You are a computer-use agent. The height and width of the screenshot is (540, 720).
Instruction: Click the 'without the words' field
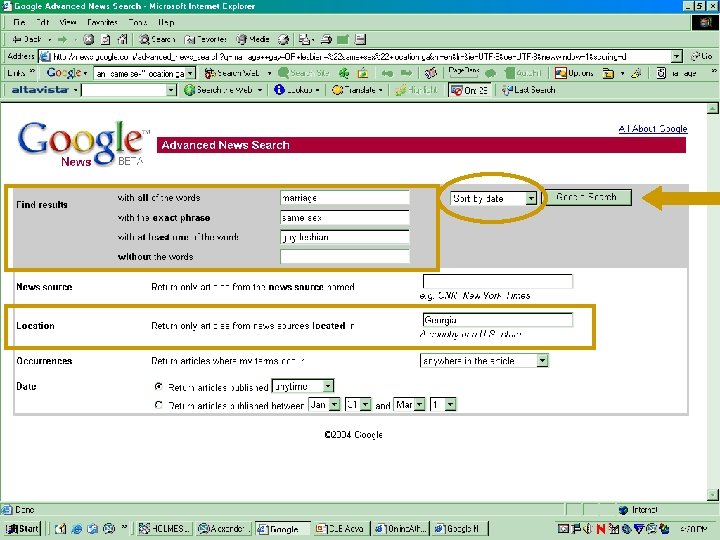coord(344,256)
